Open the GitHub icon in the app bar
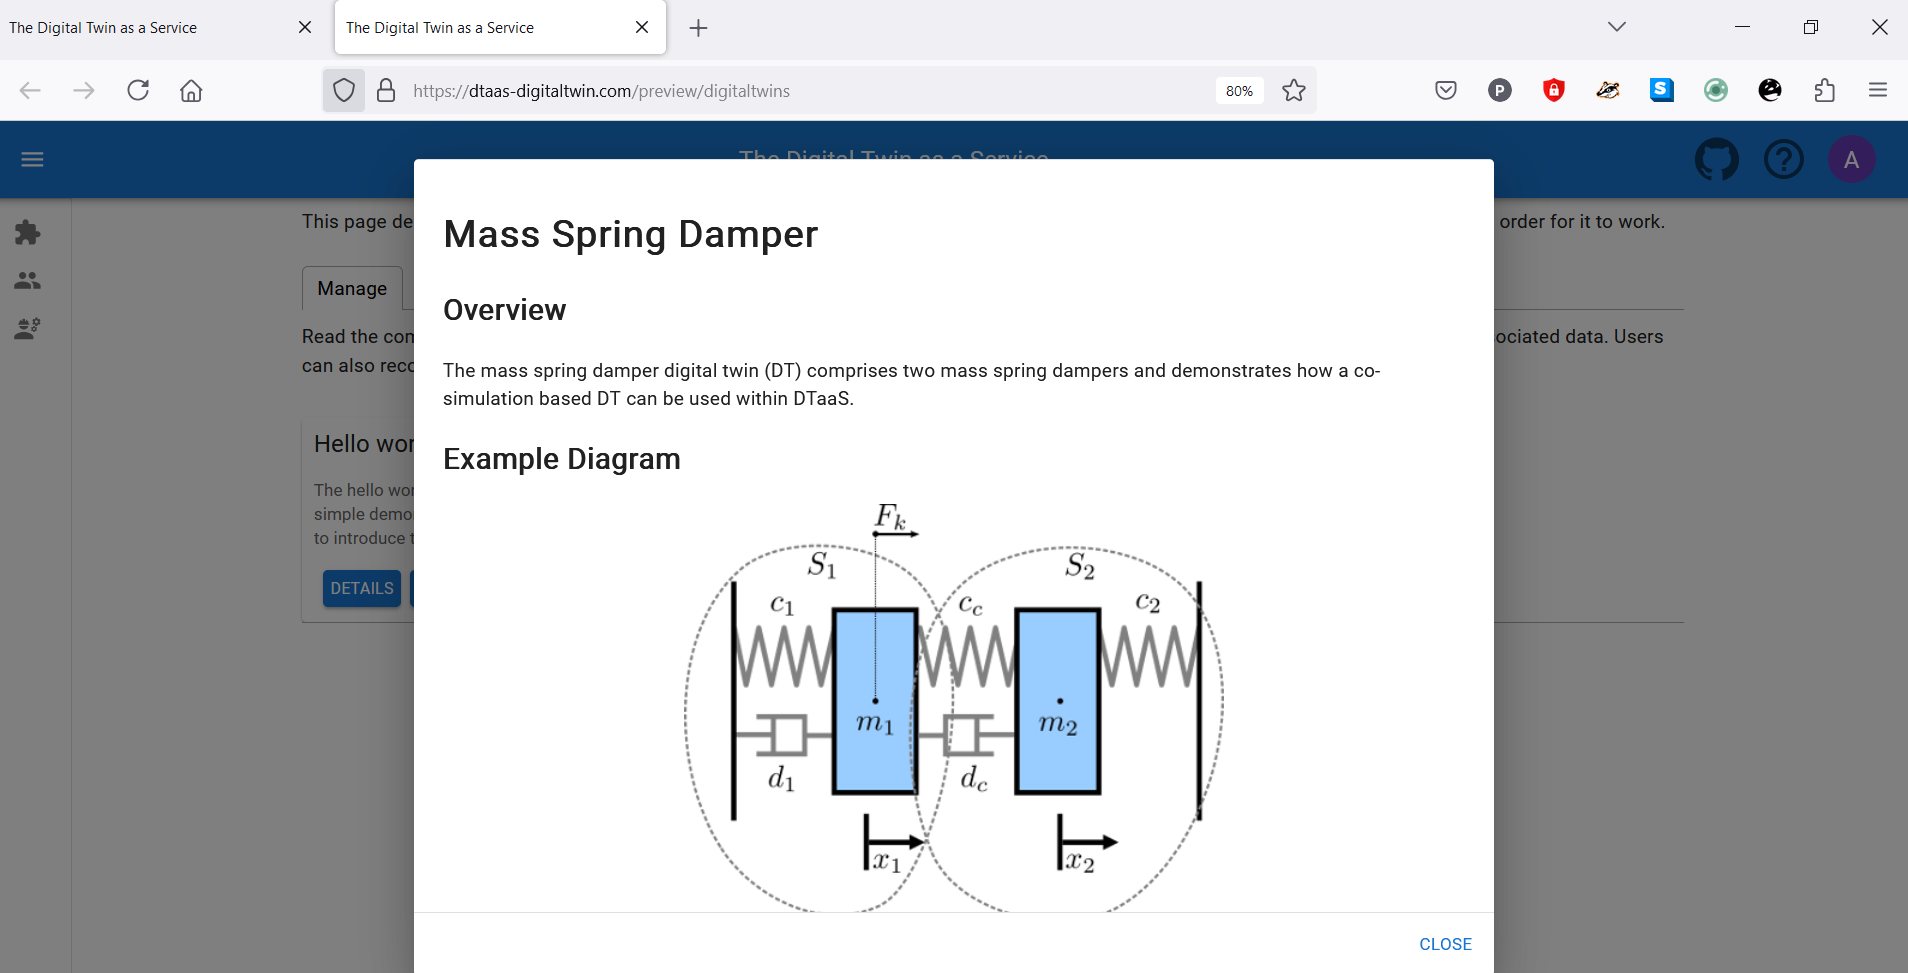 [1716, 159]
